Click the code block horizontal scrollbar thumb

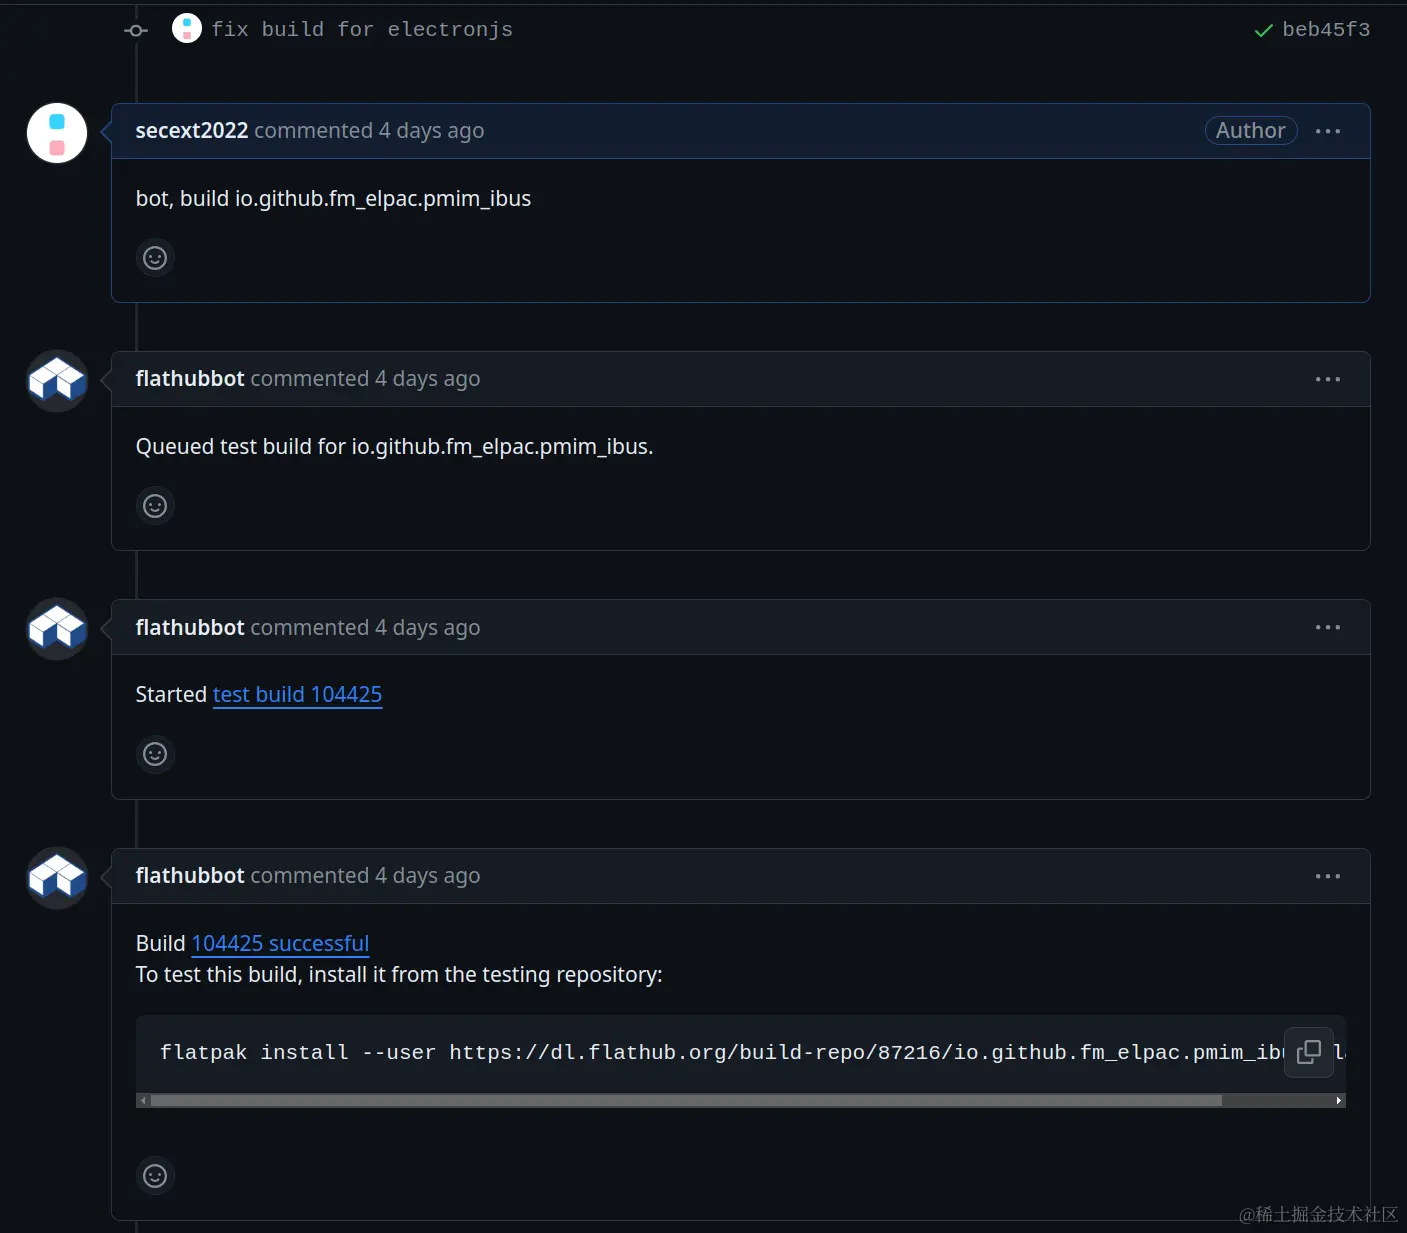click(686, 1100)
